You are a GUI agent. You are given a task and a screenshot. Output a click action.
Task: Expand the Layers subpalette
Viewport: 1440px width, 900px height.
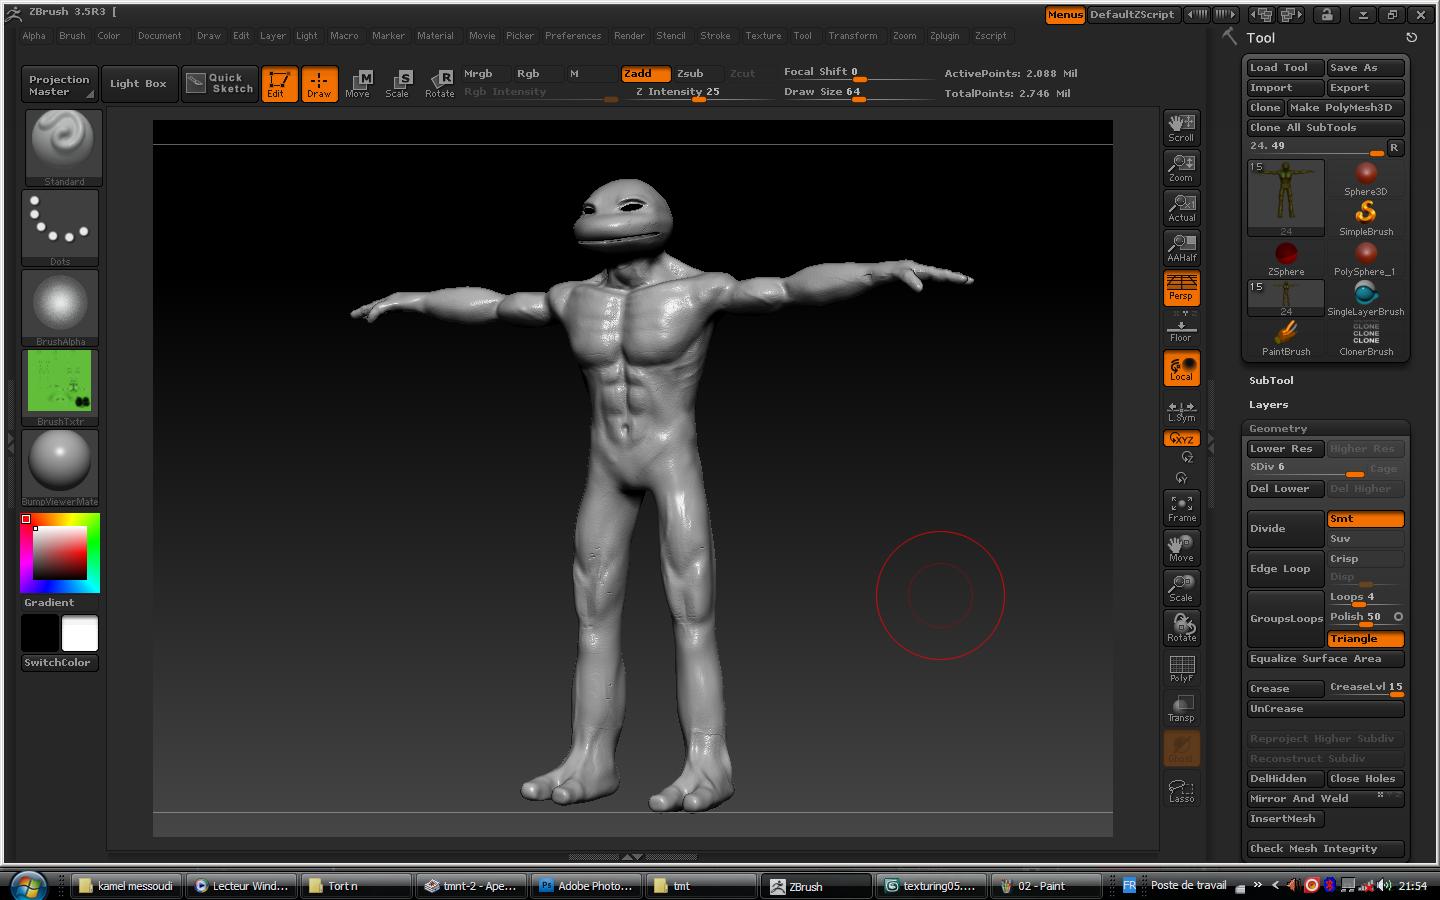[x=1268, y=405]
